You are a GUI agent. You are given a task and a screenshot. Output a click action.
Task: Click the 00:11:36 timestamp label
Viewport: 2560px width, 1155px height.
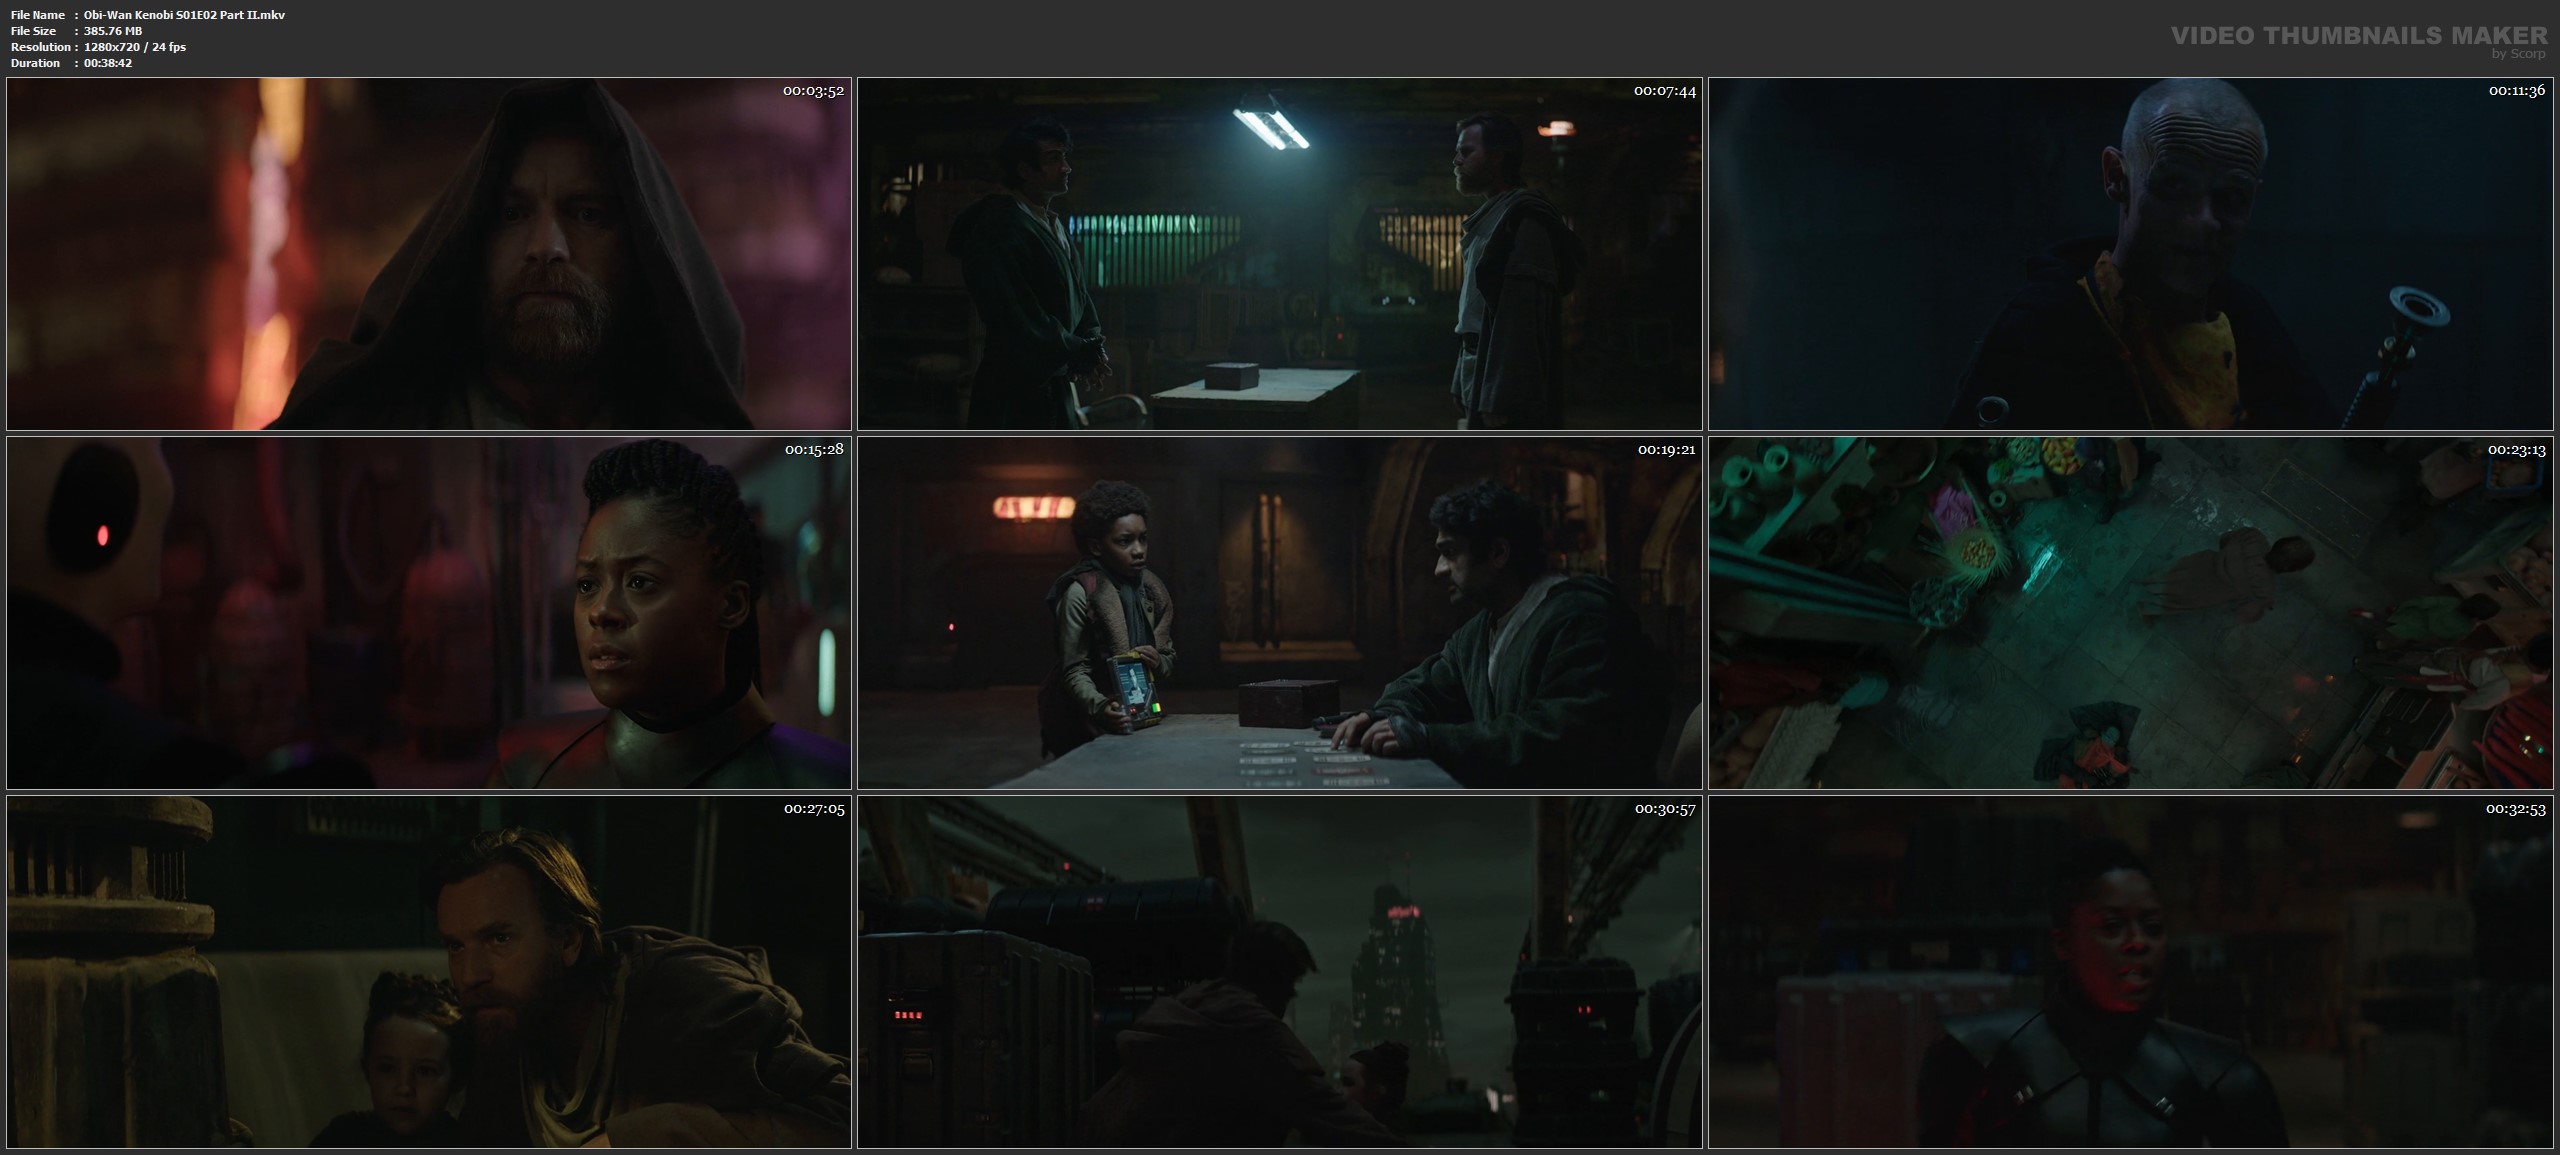pyautogui.click(x=2516, y=91)
